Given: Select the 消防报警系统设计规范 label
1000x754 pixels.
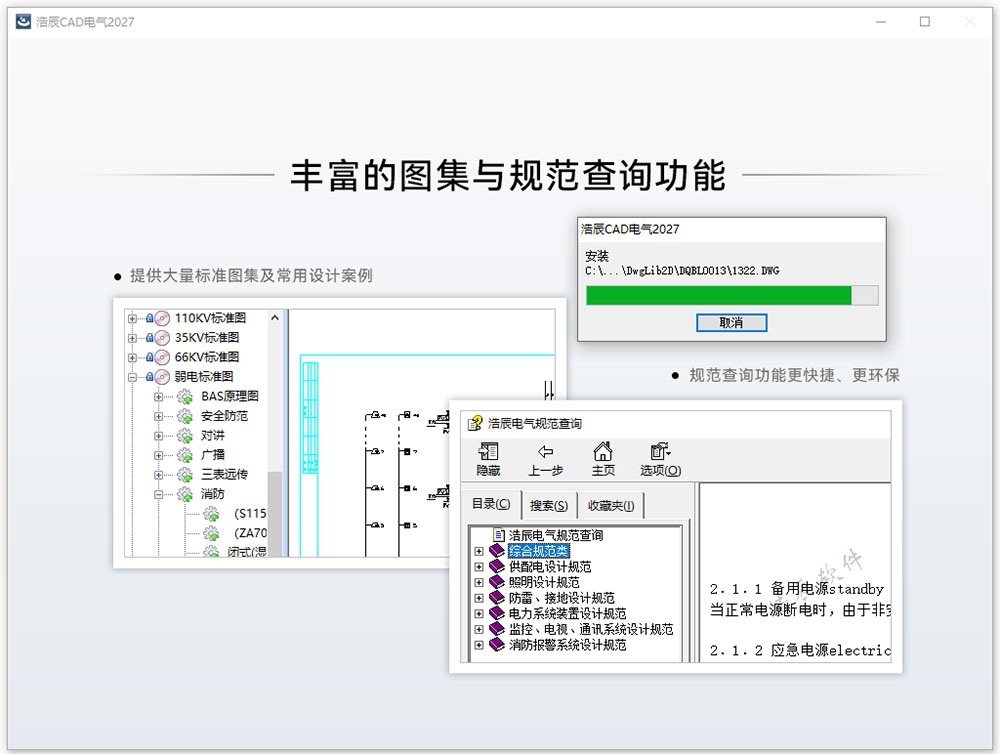Looking at the screenshot, I should (x=568, y=645).
